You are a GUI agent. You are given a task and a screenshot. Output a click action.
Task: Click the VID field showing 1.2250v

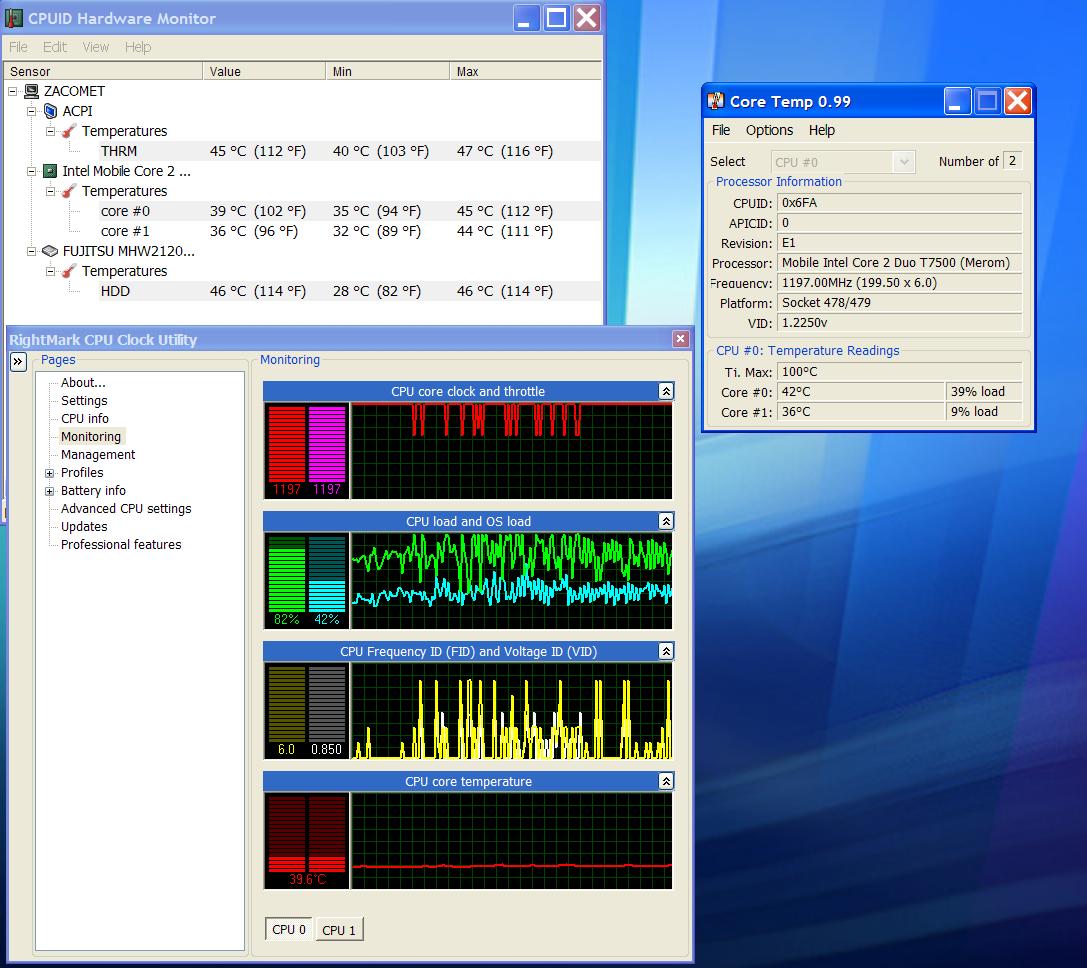(x=900, y=323)
